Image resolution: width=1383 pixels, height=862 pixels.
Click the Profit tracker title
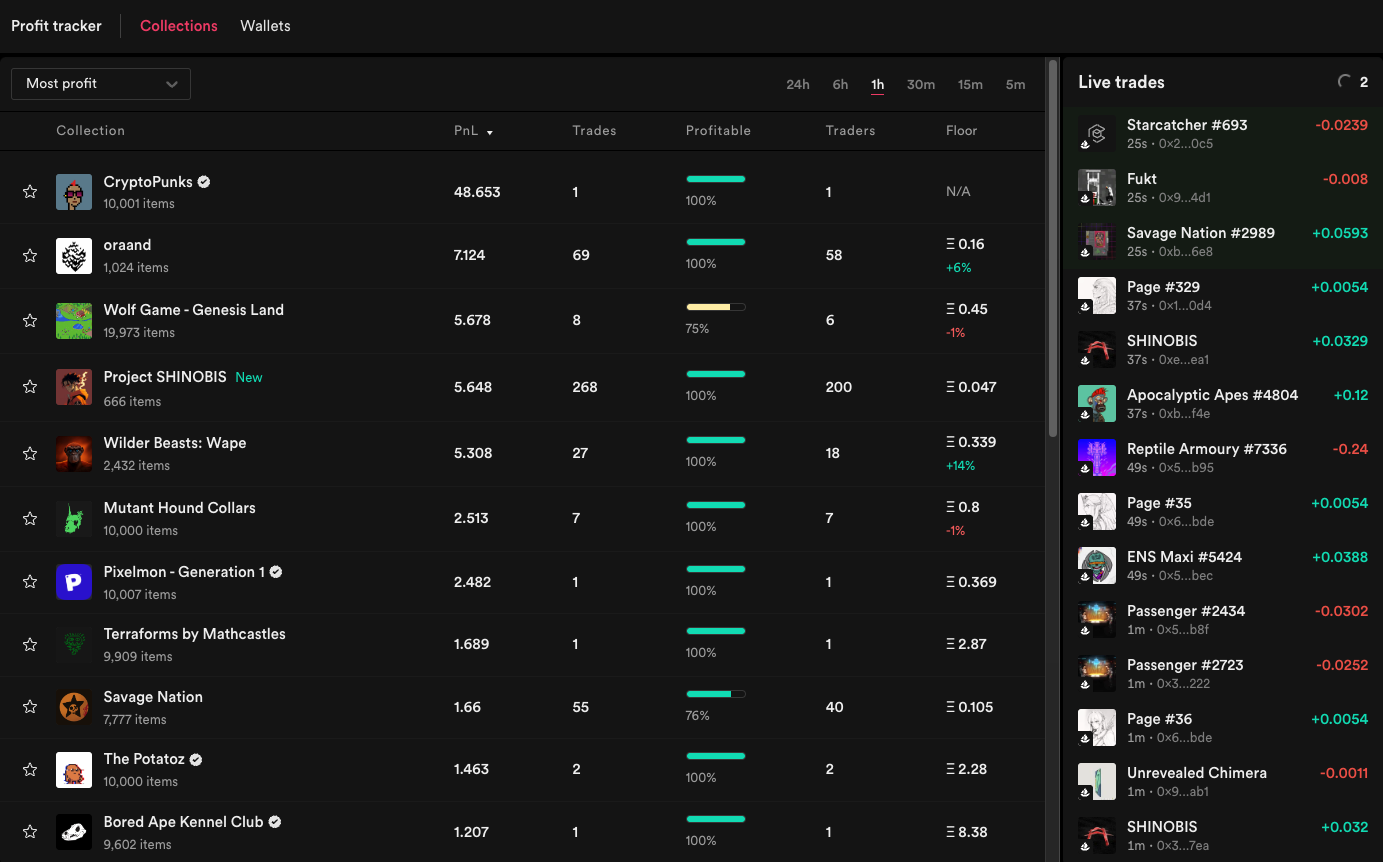tap(56, 26)
